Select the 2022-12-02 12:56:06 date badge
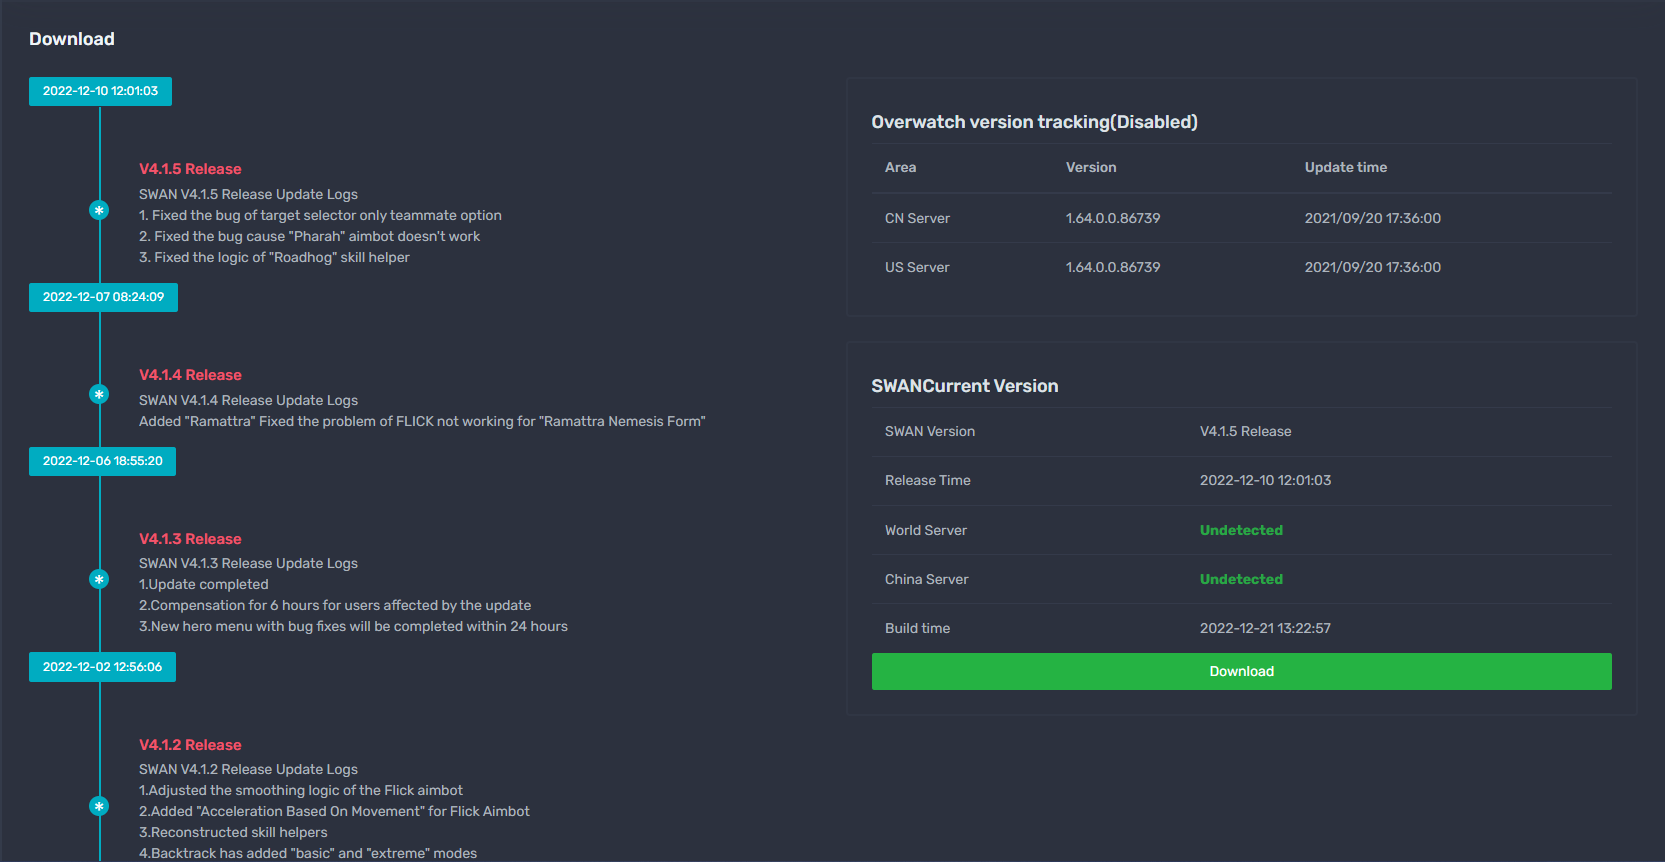Screen dimensions: 1665x862 (x=102, y=667)
